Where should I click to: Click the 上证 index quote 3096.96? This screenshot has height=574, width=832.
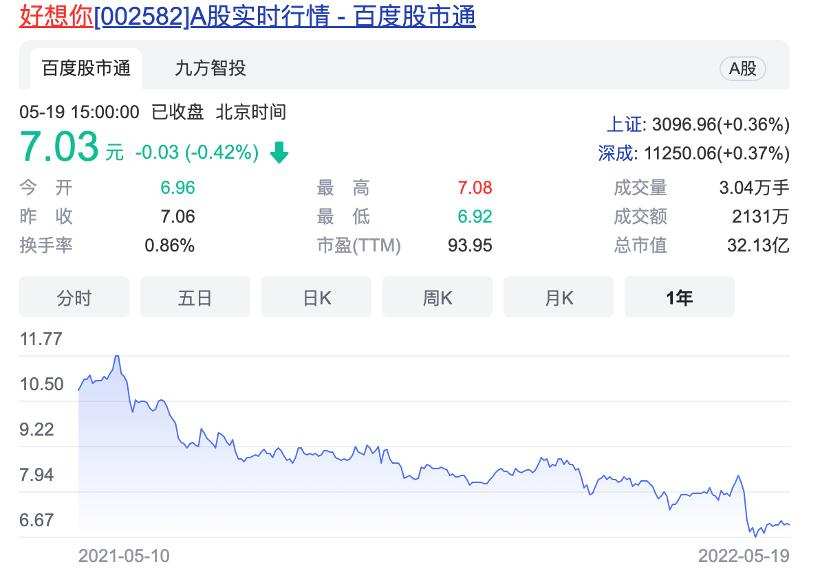[x=698, y=125]
